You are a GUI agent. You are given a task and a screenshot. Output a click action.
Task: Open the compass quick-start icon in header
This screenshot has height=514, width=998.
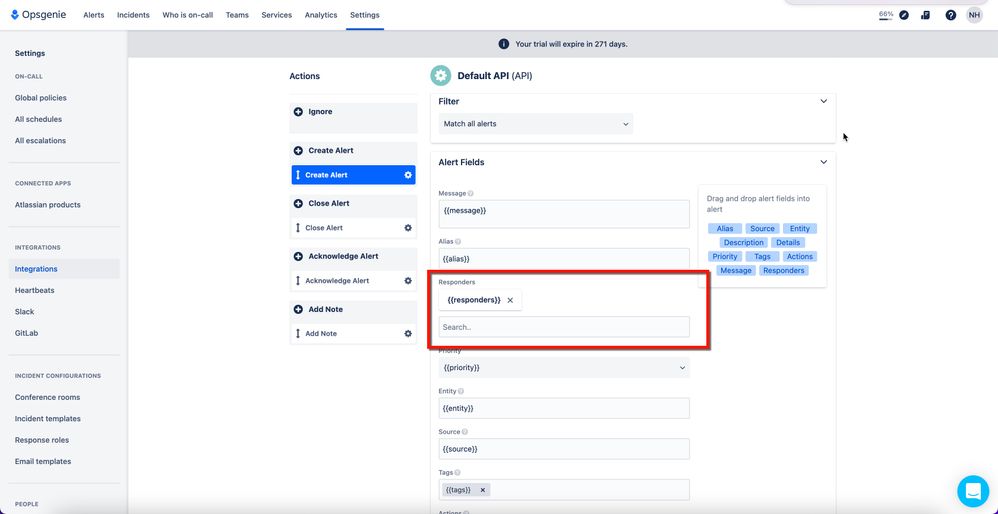tap(904, 15)
